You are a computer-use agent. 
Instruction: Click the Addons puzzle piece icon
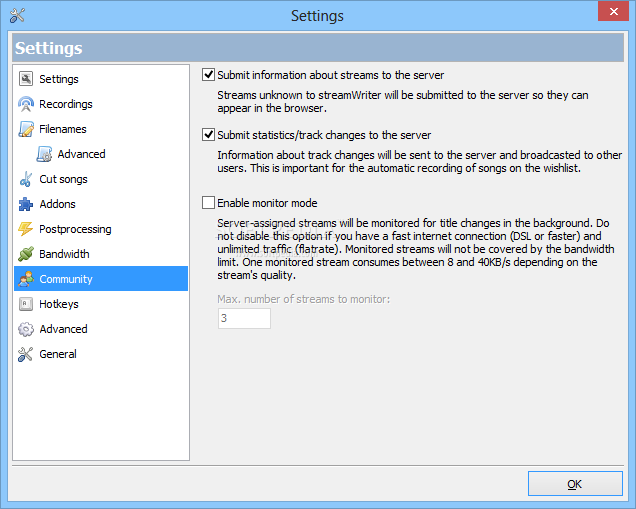point(26,204)
